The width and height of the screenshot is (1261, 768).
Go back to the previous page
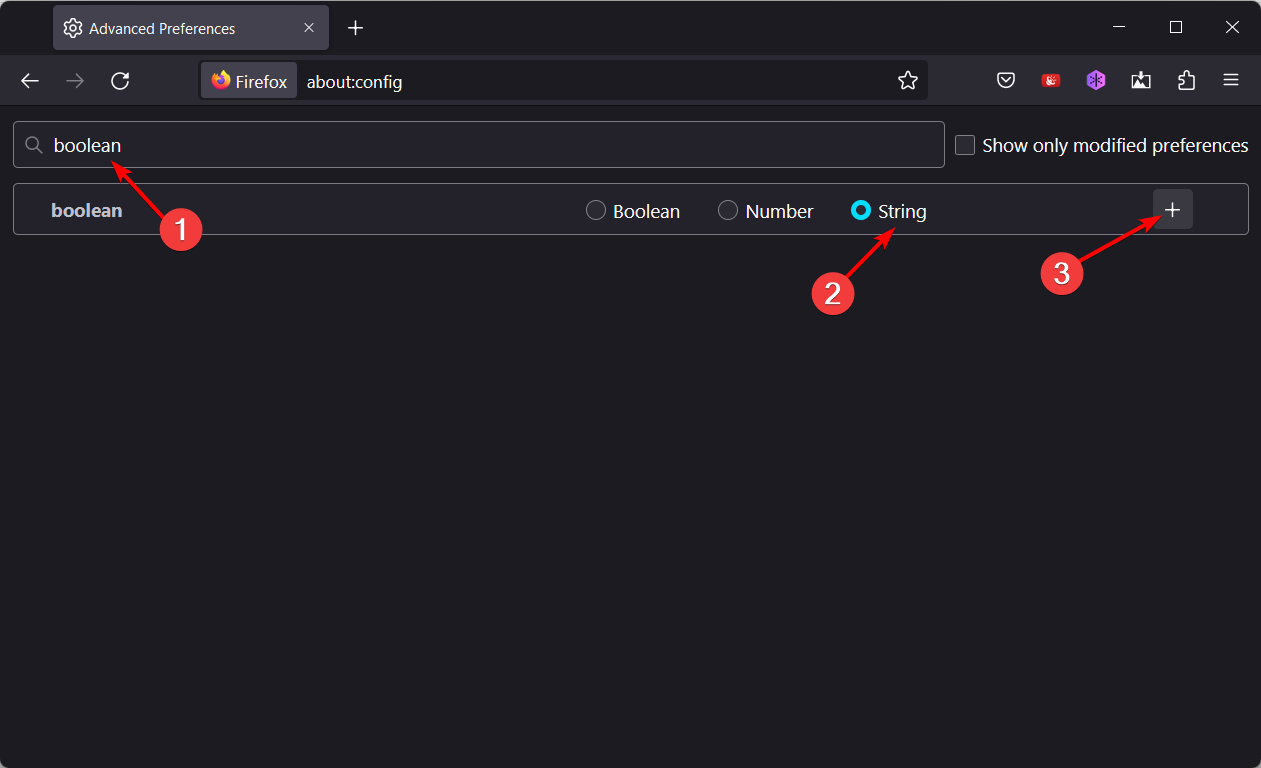30,81
